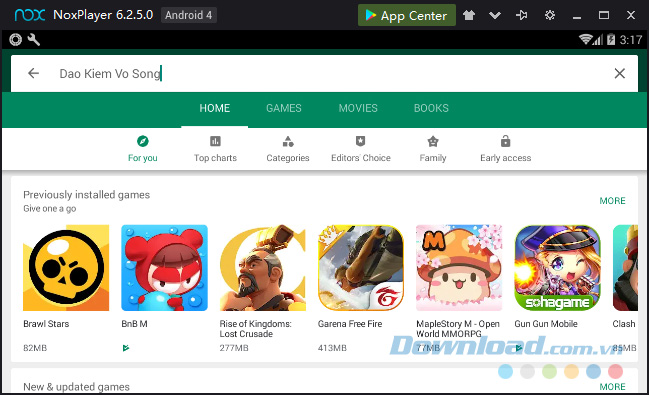Click the Gun Gun Mobile title text

pos(546,324)
